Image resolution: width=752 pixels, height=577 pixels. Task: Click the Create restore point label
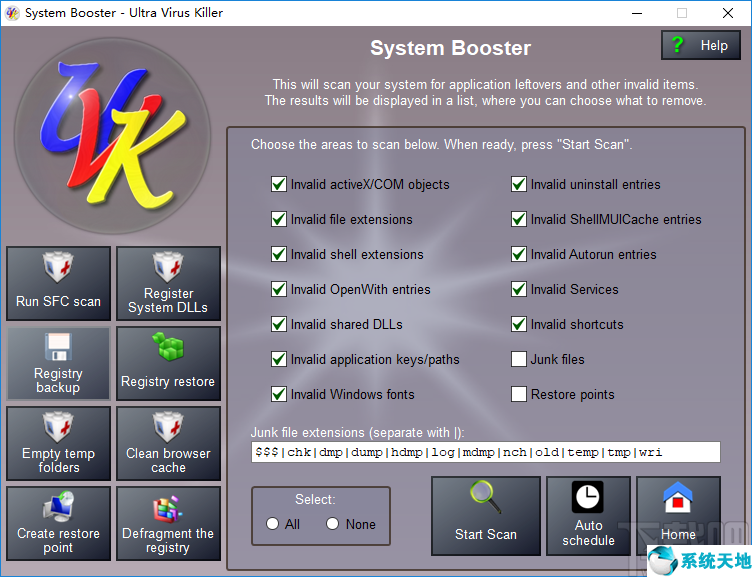click(x=59, y=541)
